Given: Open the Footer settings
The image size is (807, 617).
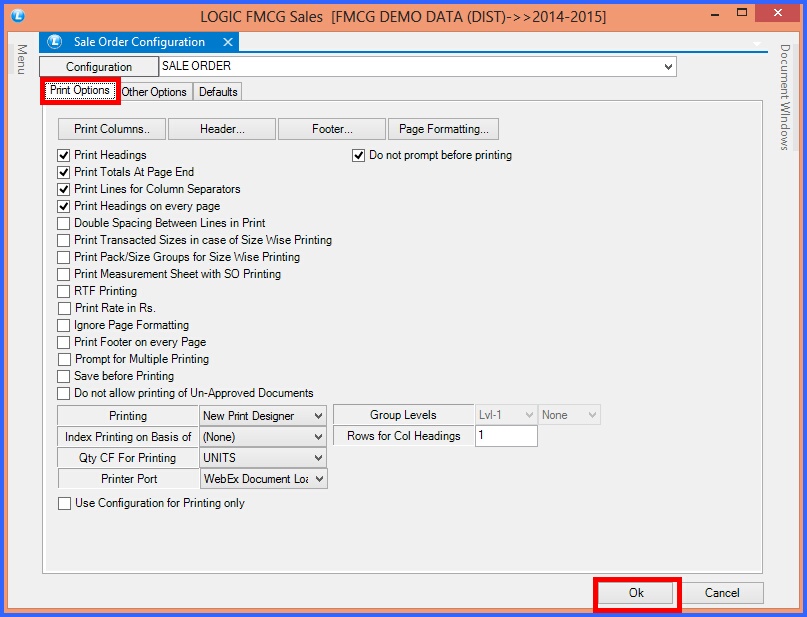Looking at the screenshot, I should (332, 129).
